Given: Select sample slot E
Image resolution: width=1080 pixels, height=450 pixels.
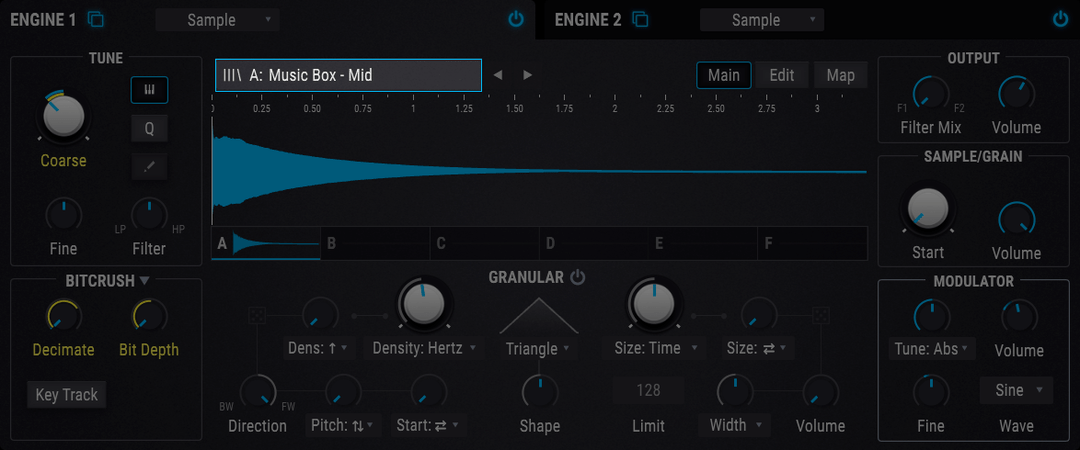Looking at the screenshot, I should click(703, 243).
